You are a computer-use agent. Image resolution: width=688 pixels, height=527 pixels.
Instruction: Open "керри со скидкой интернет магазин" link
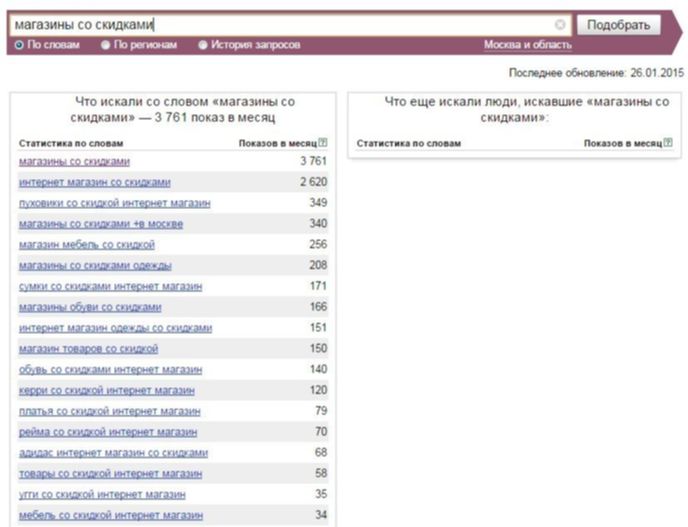click(107, 391)
